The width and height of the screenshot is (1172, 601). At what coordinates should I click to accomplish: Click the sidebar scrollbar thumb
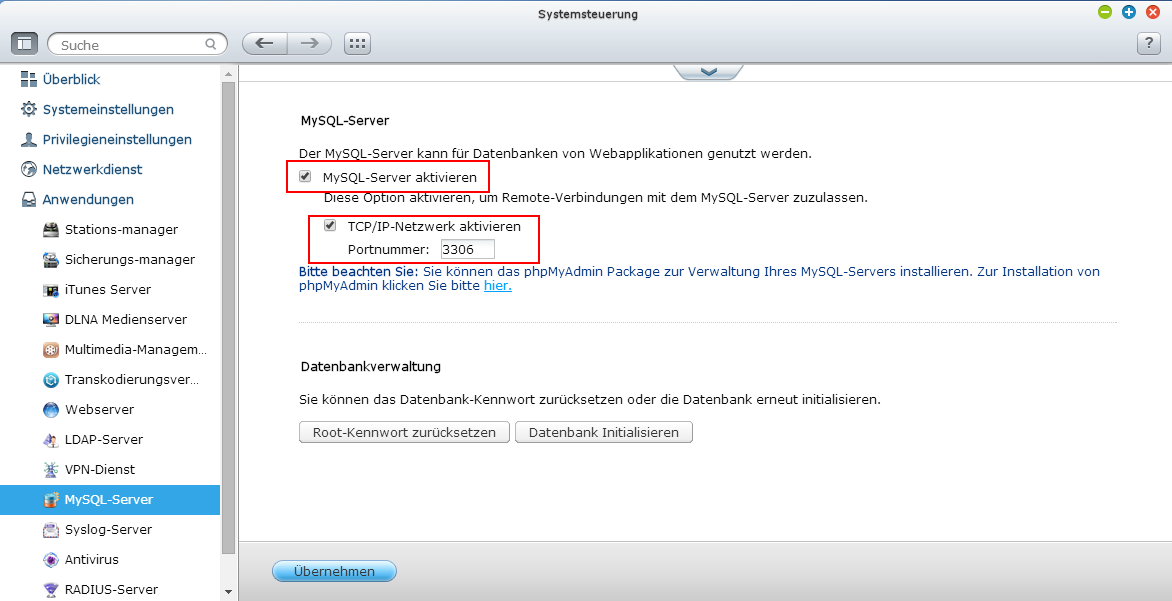pyautogui.click(x=228, y=317)
